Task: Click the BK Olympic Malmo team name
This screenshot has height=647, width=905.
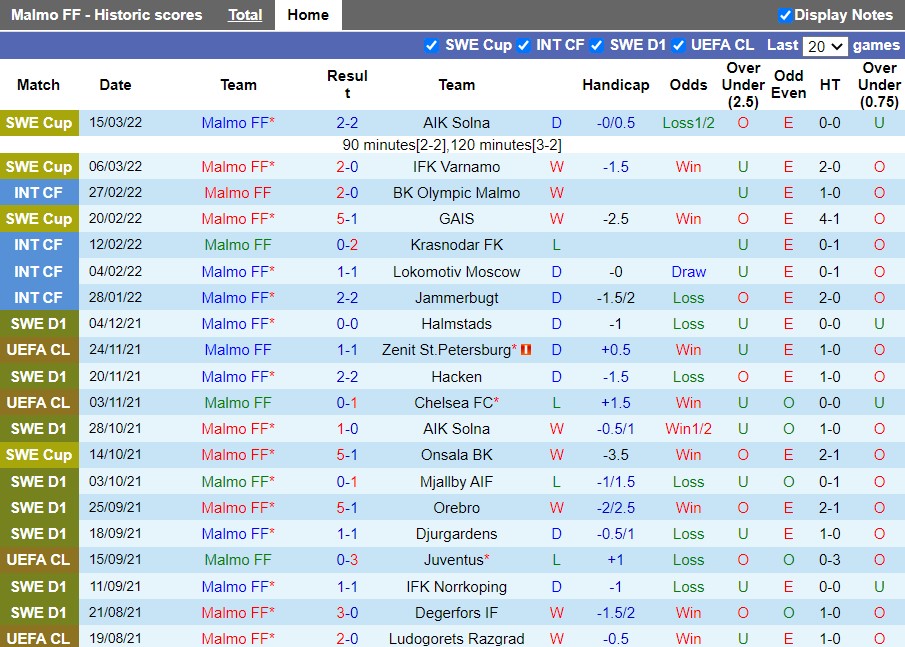Action: (456, 193)
